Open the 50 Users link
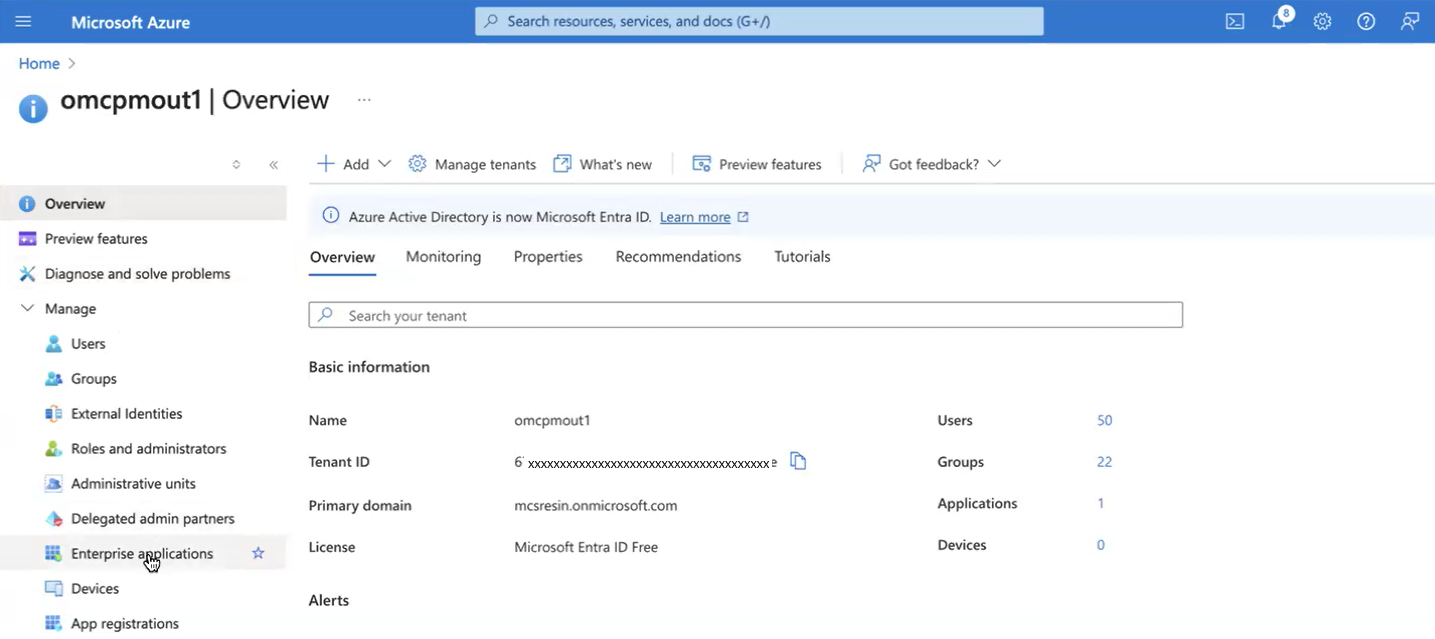Viewport: 1435px width, 639px height. [1104, 420]
